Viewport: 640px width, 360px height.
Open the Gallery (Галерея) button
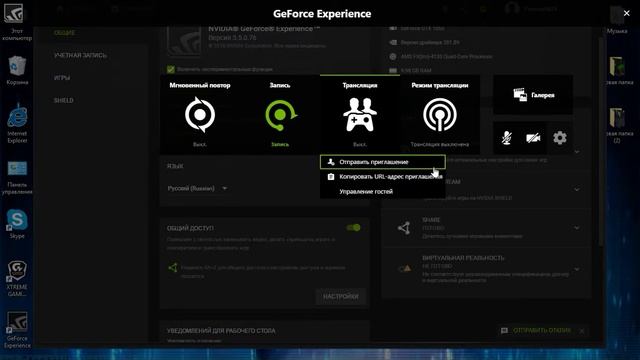pyautogui.click(x=533, y=95)
